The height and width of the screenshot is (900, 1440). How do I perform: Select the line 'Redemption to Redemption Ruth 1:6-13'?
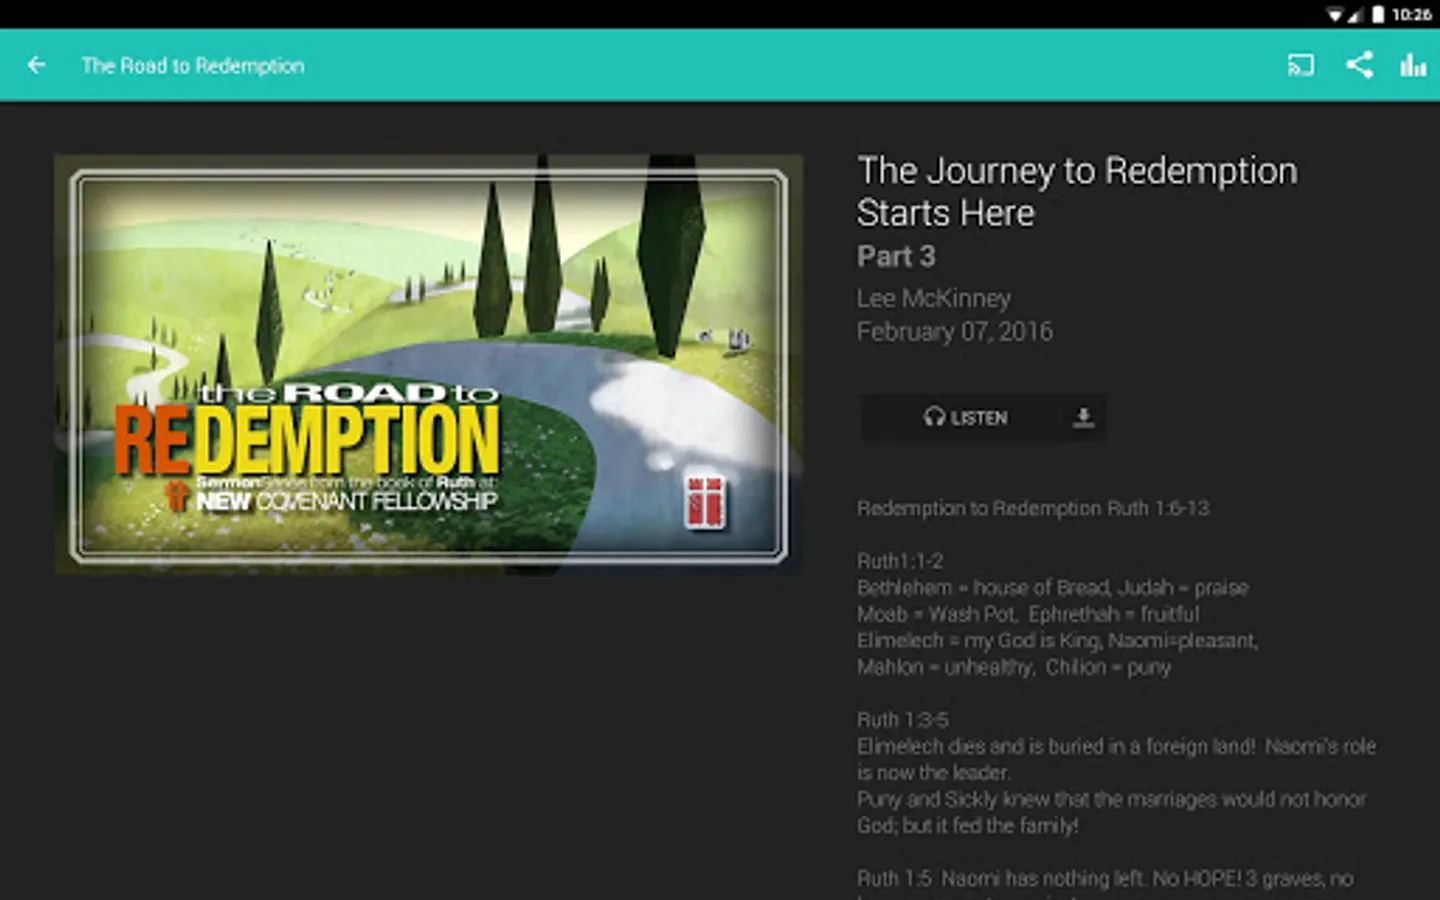(1033, 508)
